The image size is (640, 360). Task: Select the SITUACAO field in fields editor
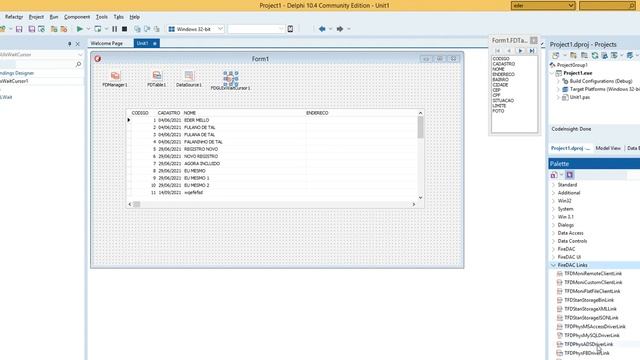click(503, 100)
